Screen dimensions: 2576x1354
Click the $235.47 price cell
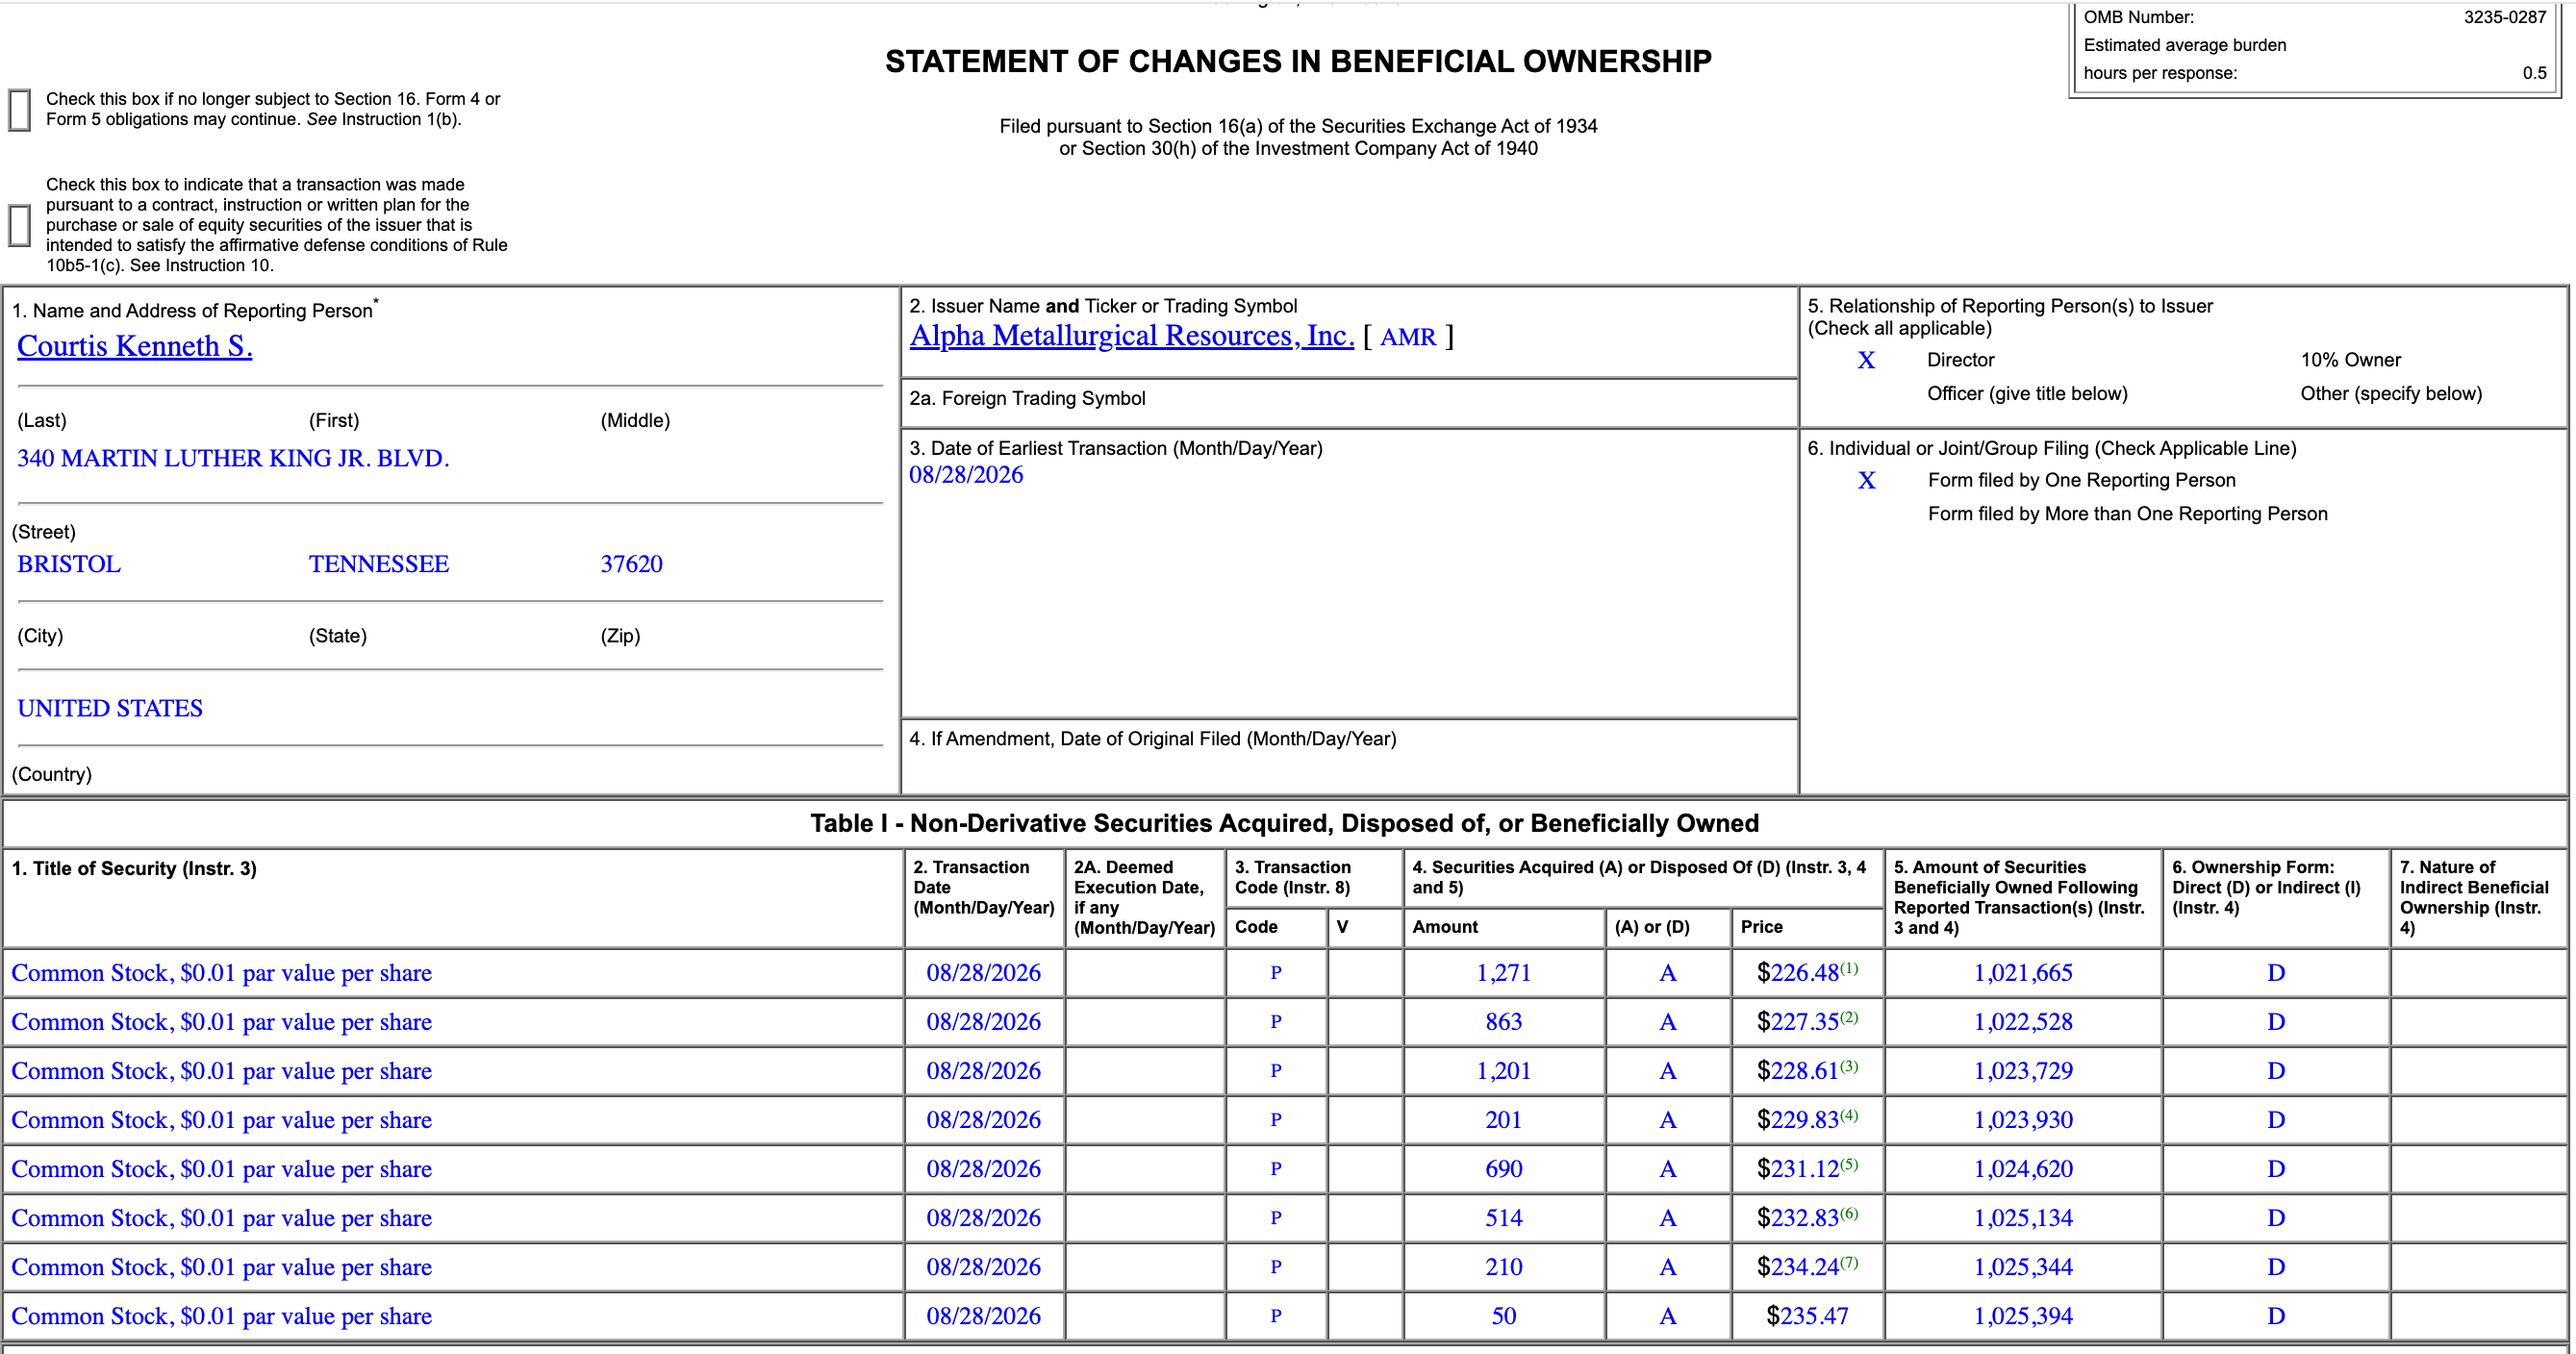1807,1316
